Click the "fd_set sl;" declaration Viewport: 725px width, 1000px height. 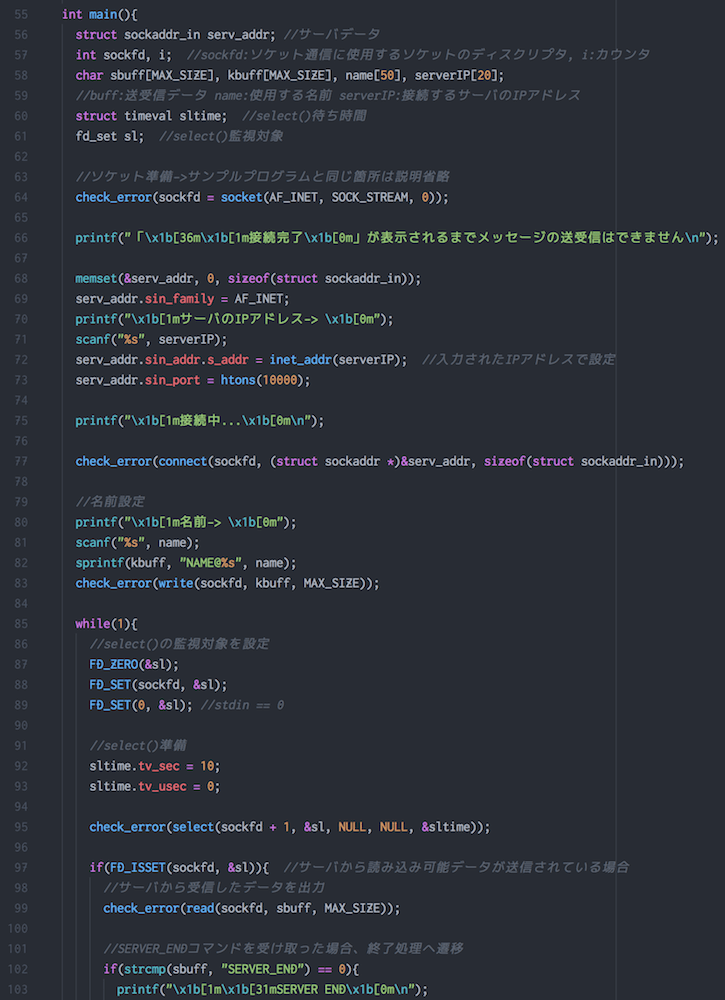tap(110, 136)
